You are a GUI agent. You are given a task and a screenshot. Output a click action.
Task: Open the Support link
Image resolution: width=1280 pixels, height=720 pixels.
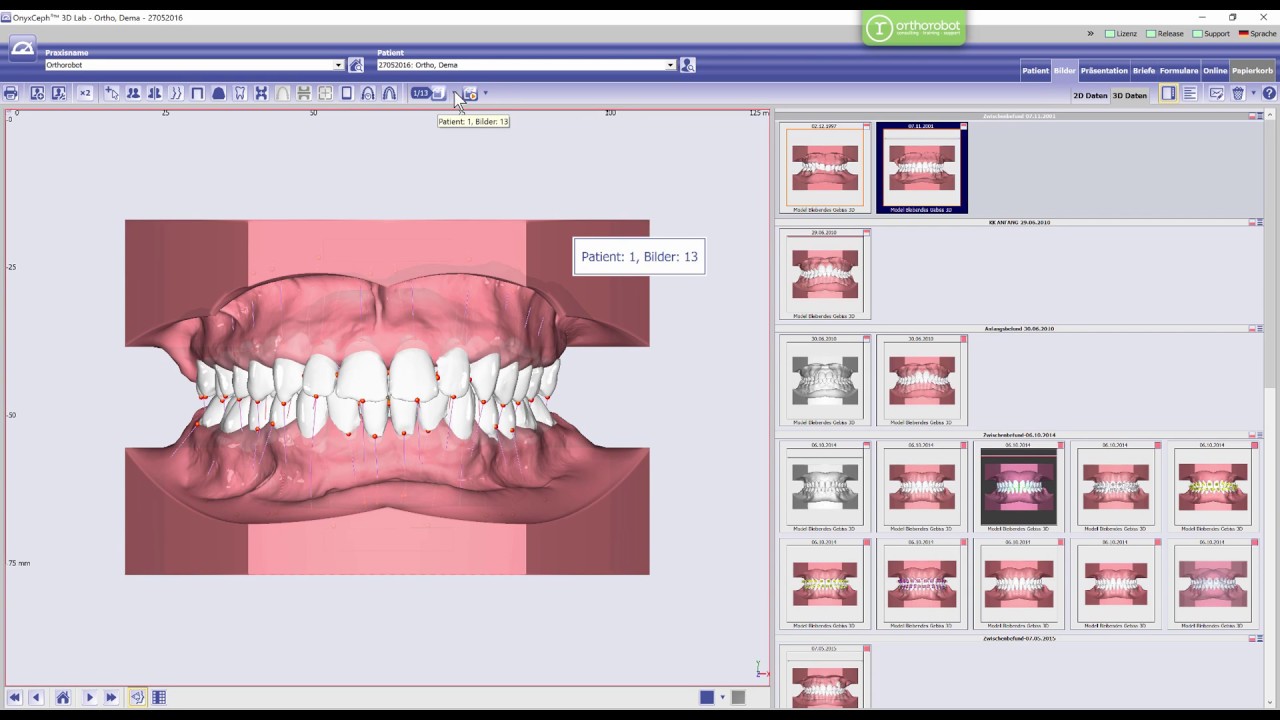click(x=1211, y=33)
